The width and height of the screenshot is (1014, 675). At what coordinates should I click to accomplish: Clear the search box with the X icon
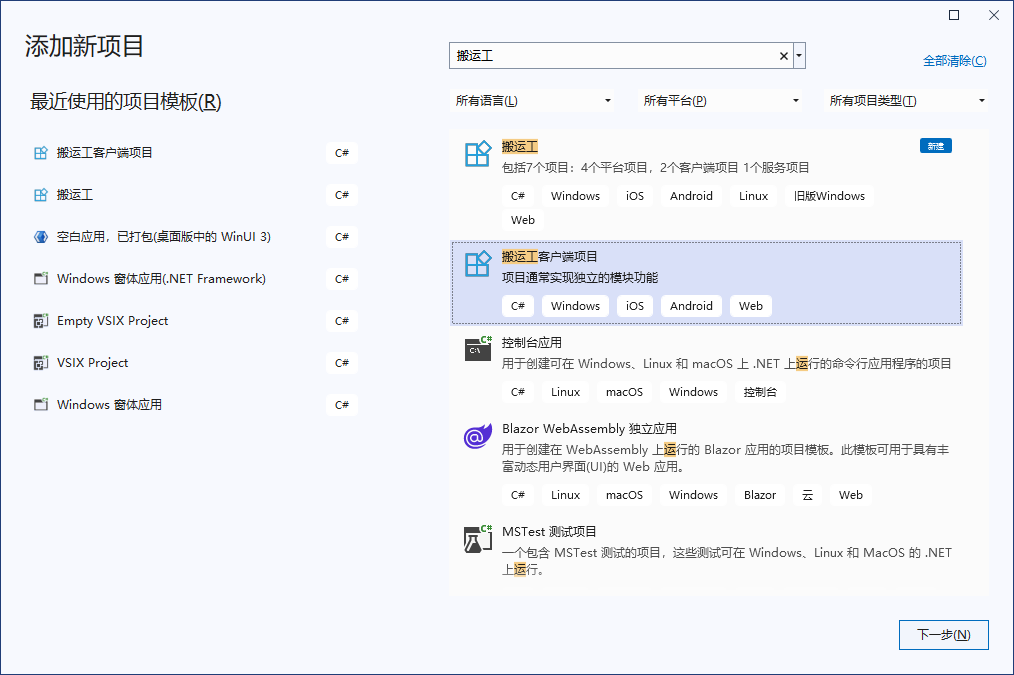(783, 56)
